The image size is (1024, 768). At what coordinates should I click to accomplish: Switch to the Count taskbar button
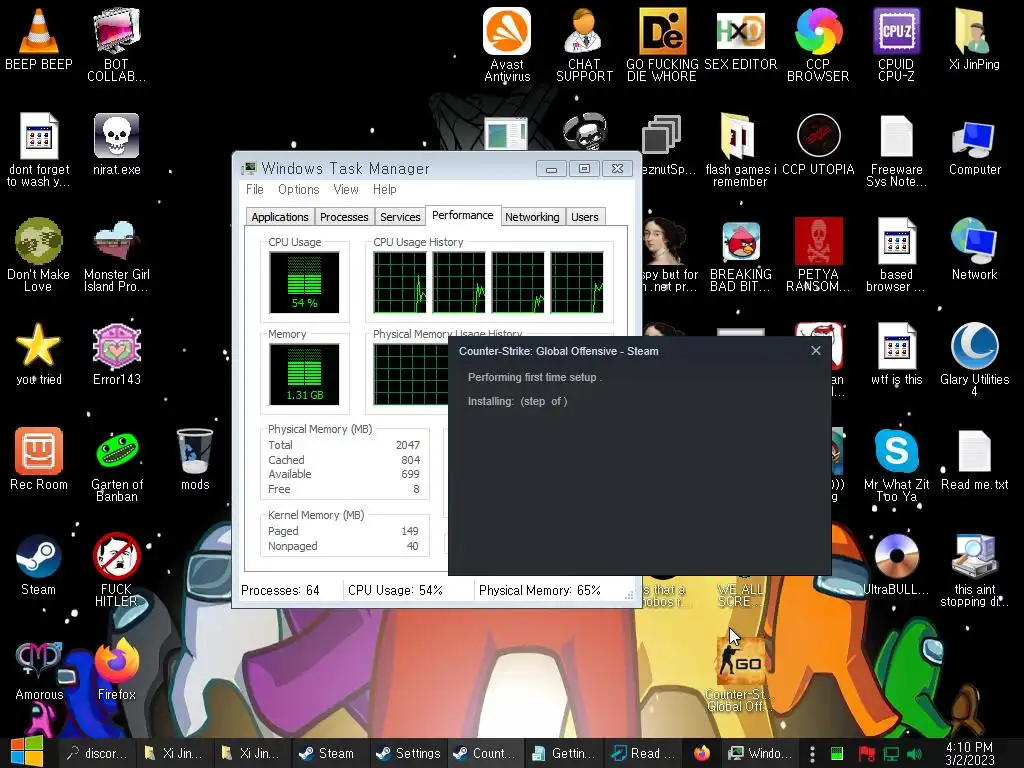pos(485,753)
